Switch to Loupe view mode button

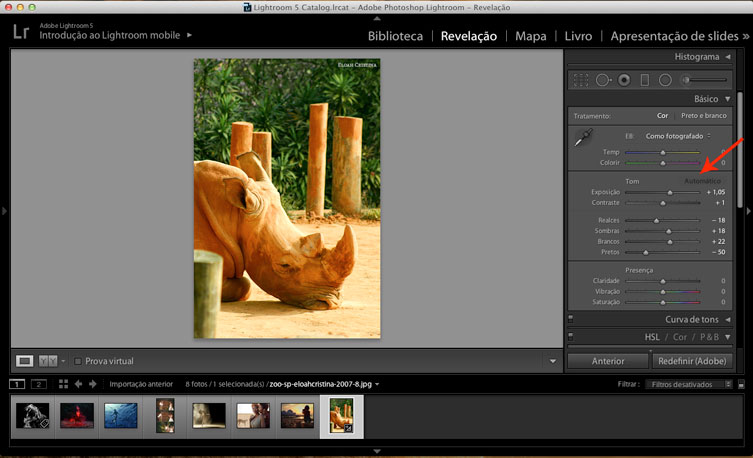26,360
